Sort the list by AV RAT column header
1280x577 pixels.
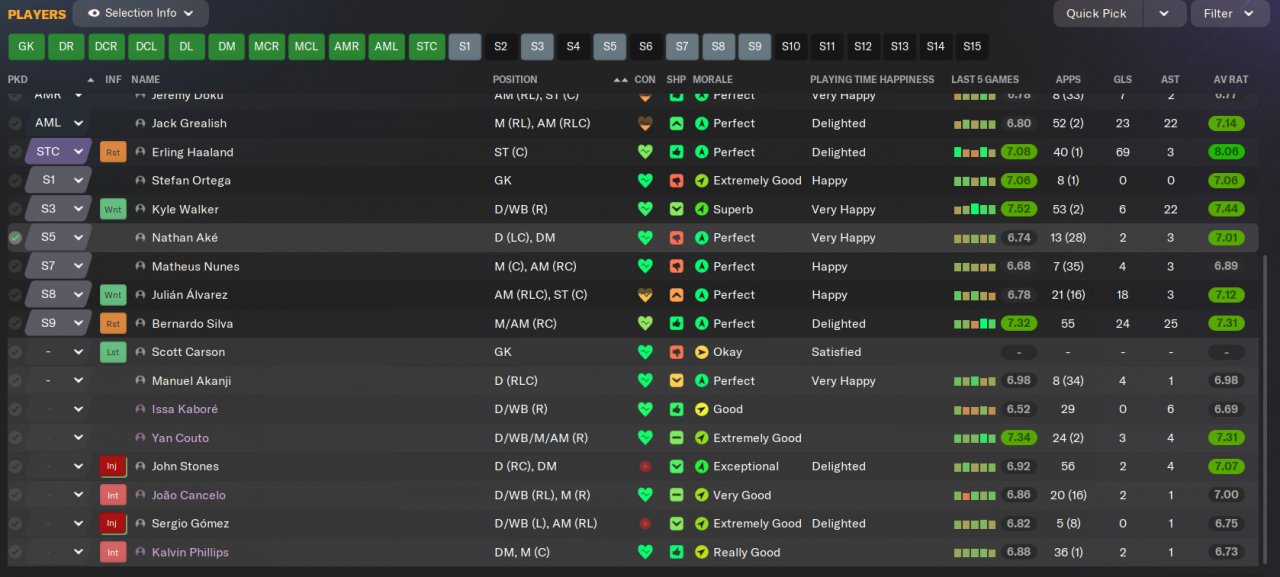pyautogui.click(x=1230, y=79)
